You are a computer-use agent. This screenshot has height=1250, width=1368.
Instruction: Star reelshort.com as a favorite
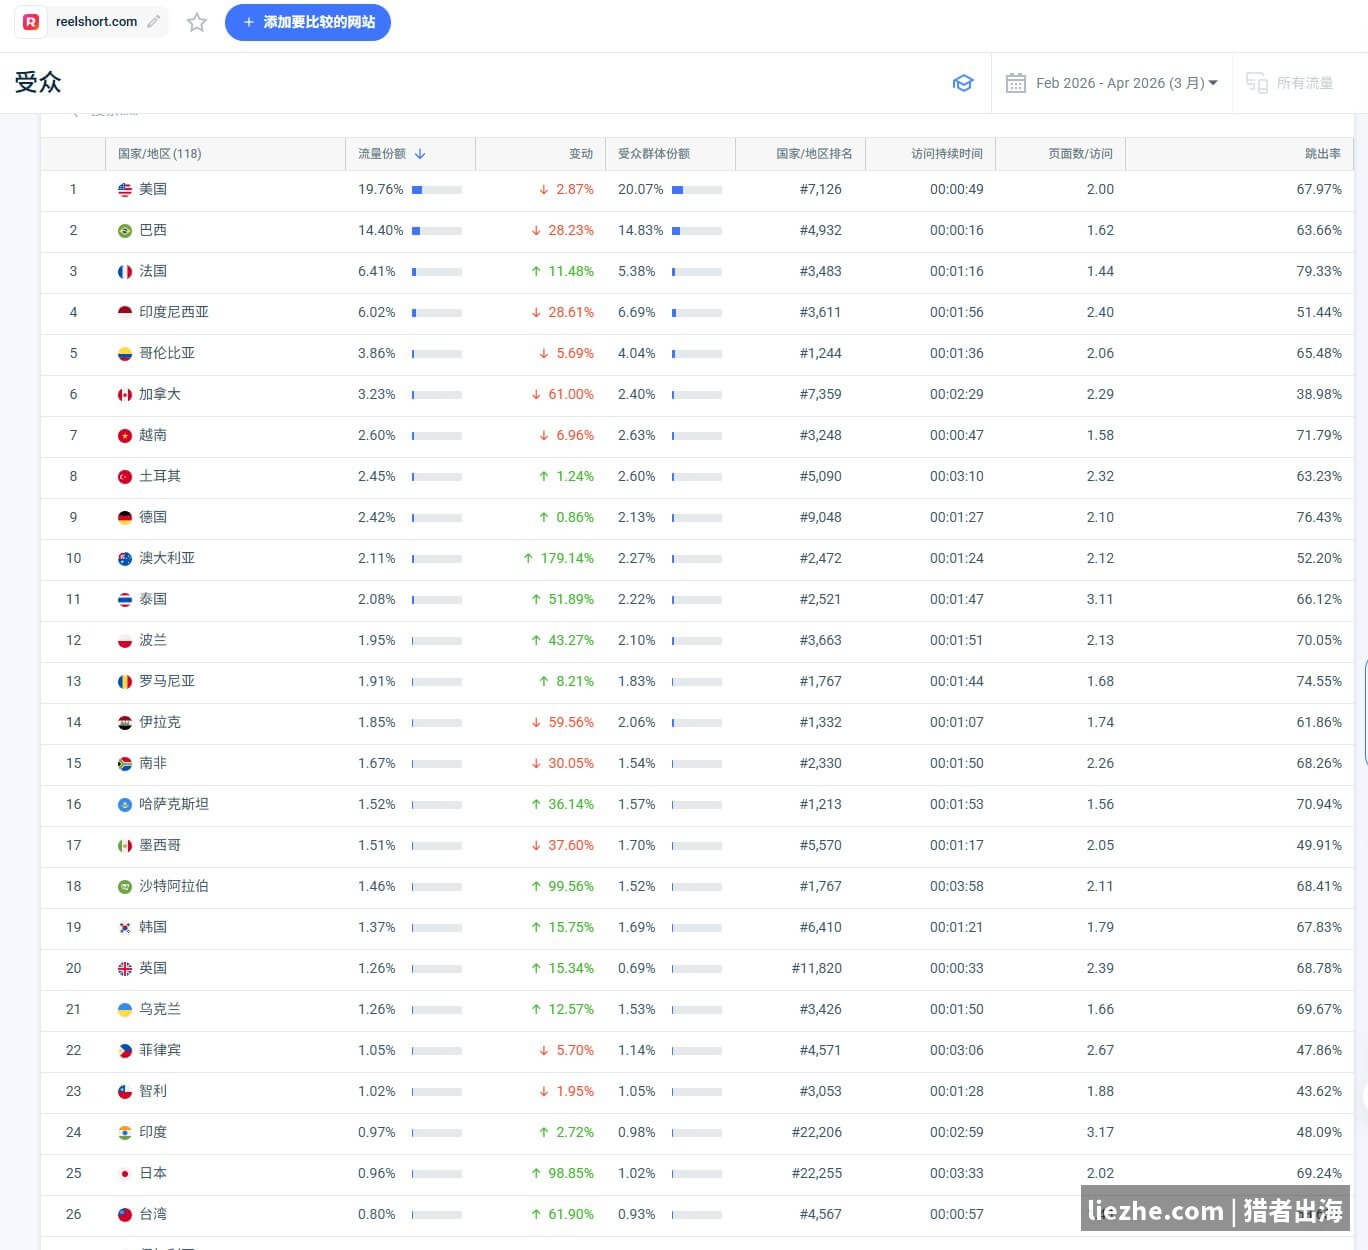point(197,22)
